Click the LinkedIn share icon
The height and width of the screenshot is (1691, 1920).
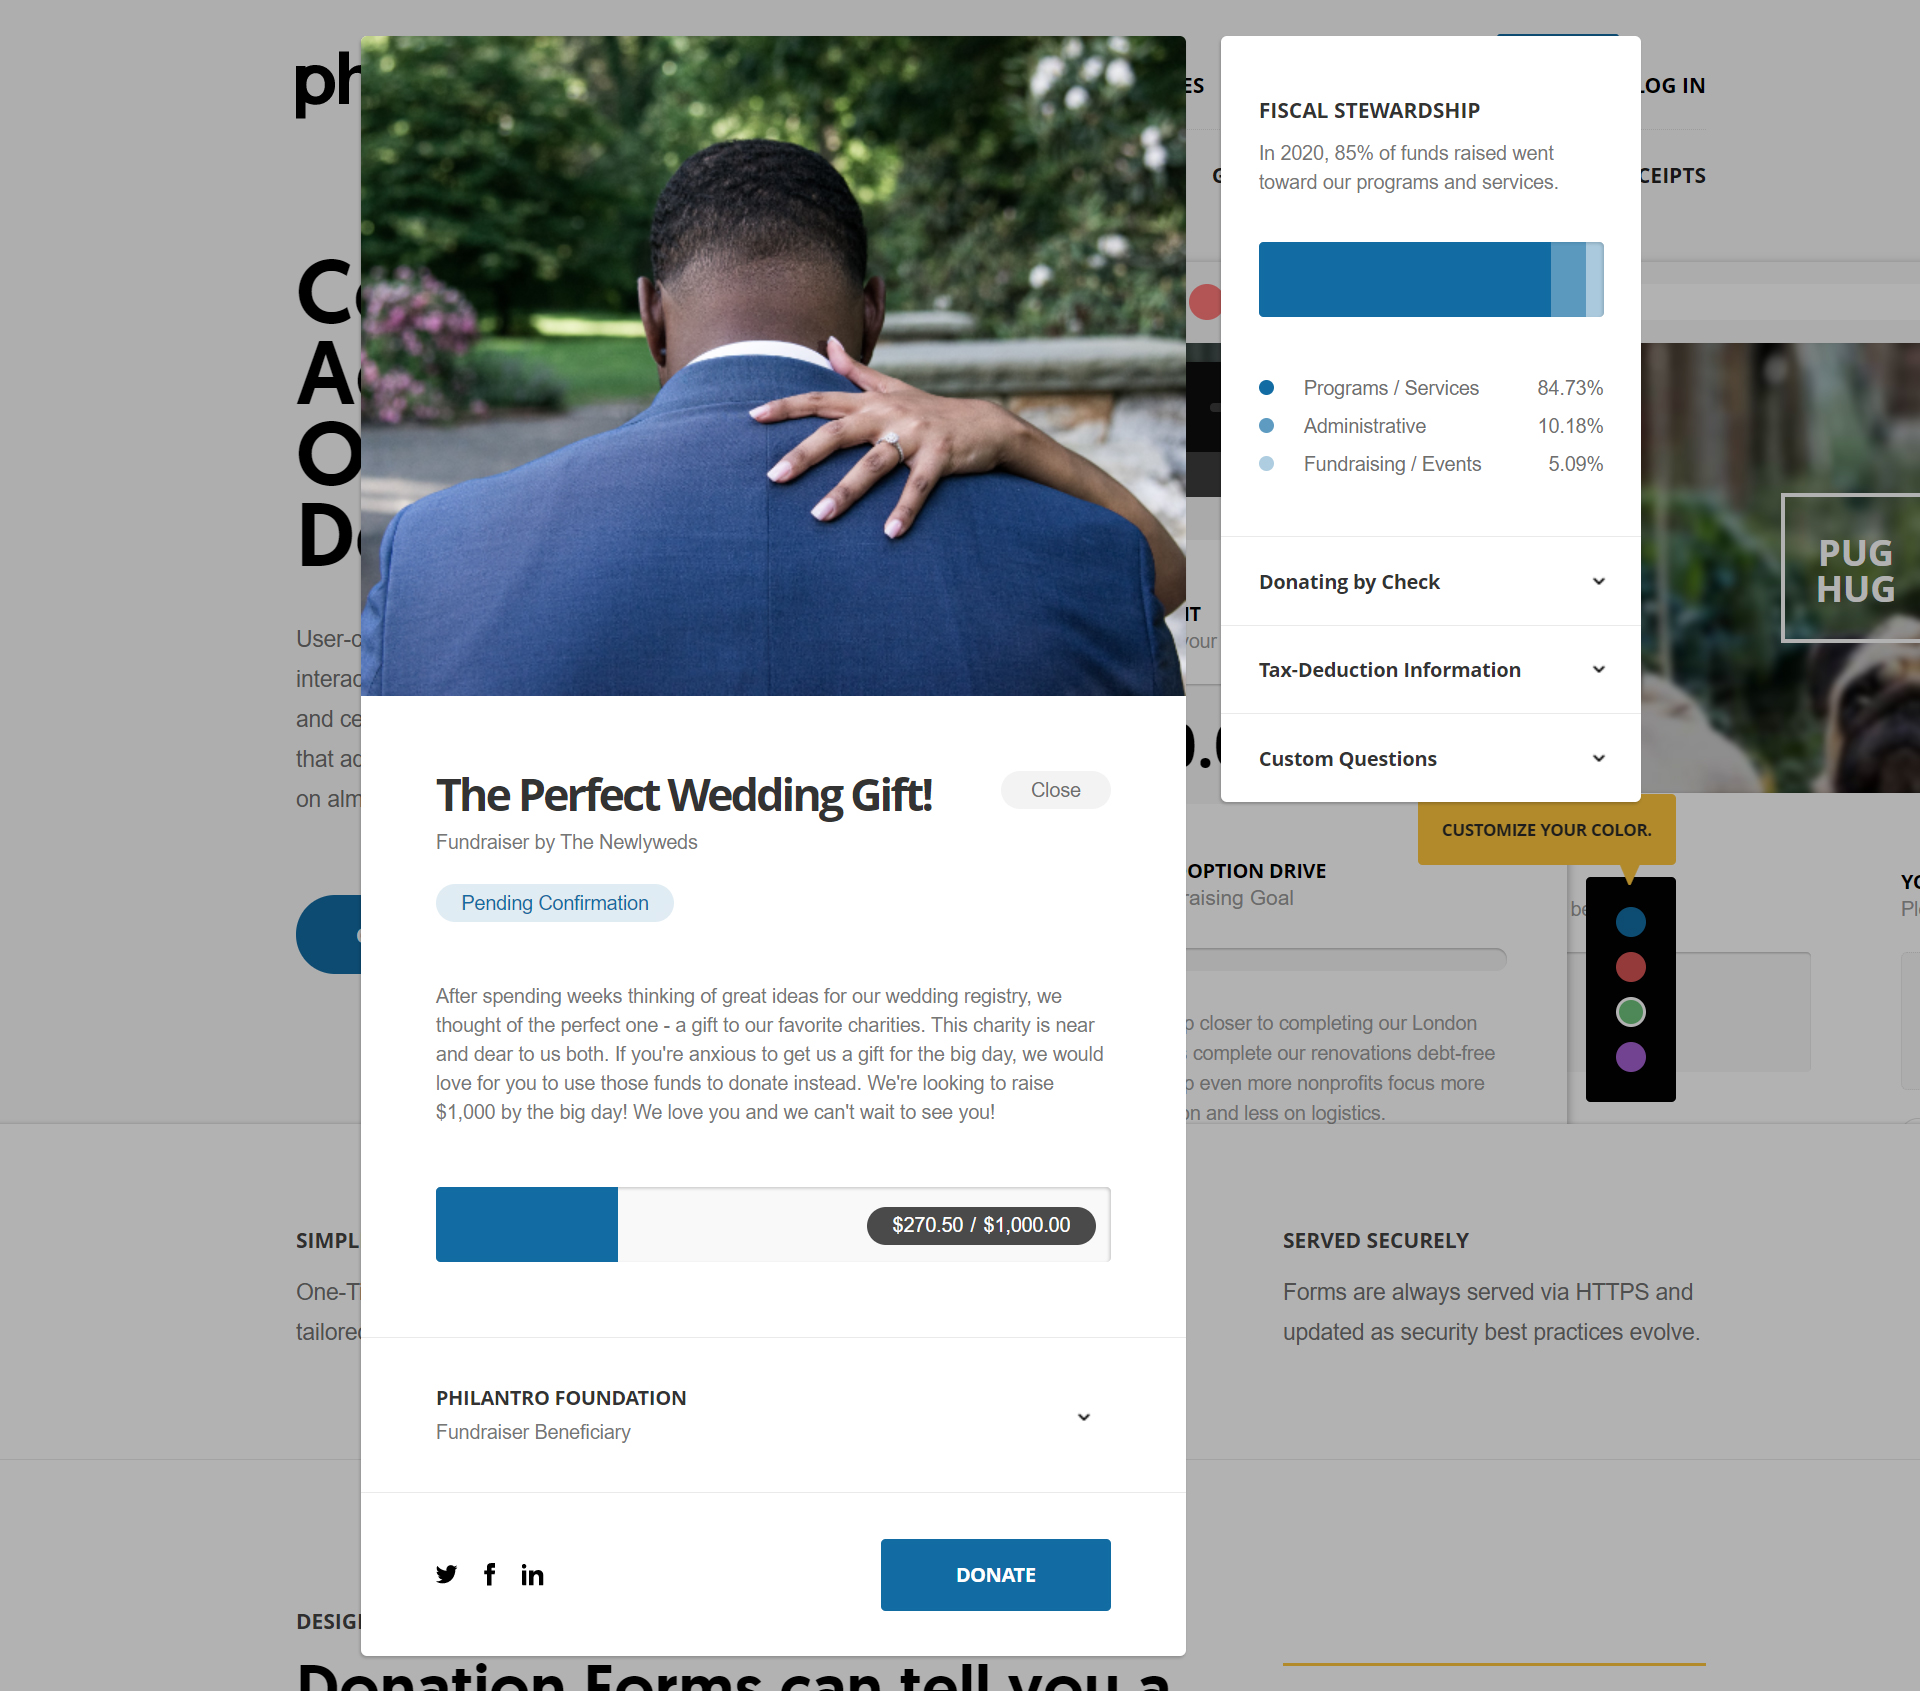coord(532,1573)
